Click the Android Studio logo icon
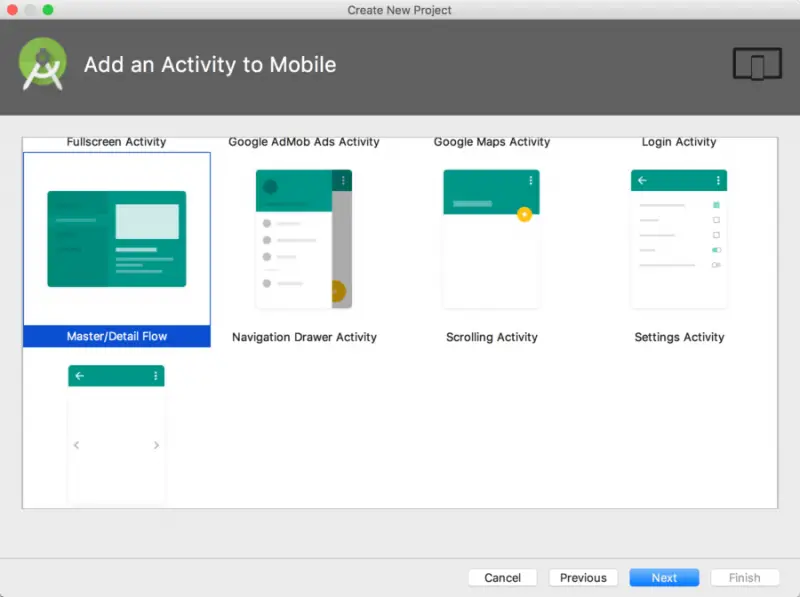 pyautogui.click(x=43, y=65)
